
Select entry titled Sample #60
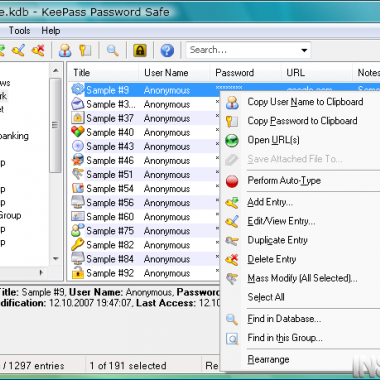point(110,217)
